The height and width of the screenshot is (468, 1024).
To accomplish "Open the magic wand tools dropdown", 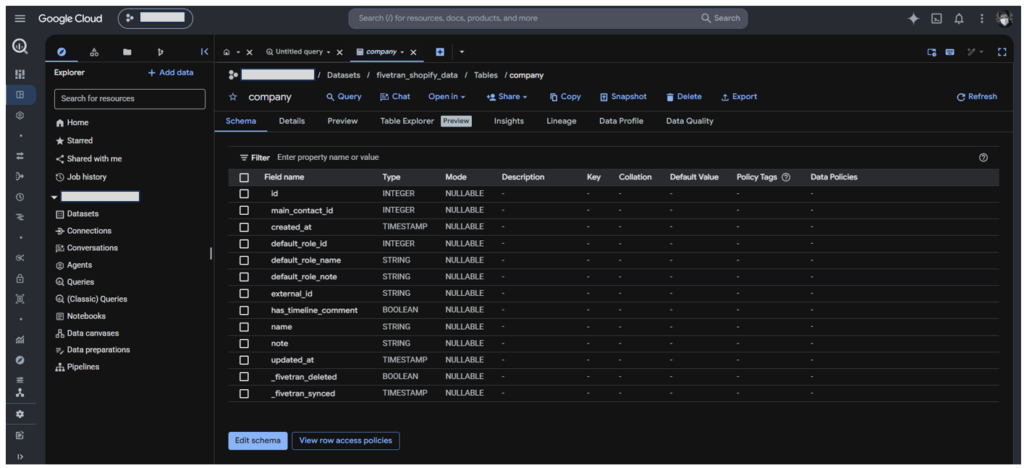I will (x=976, y=52).
